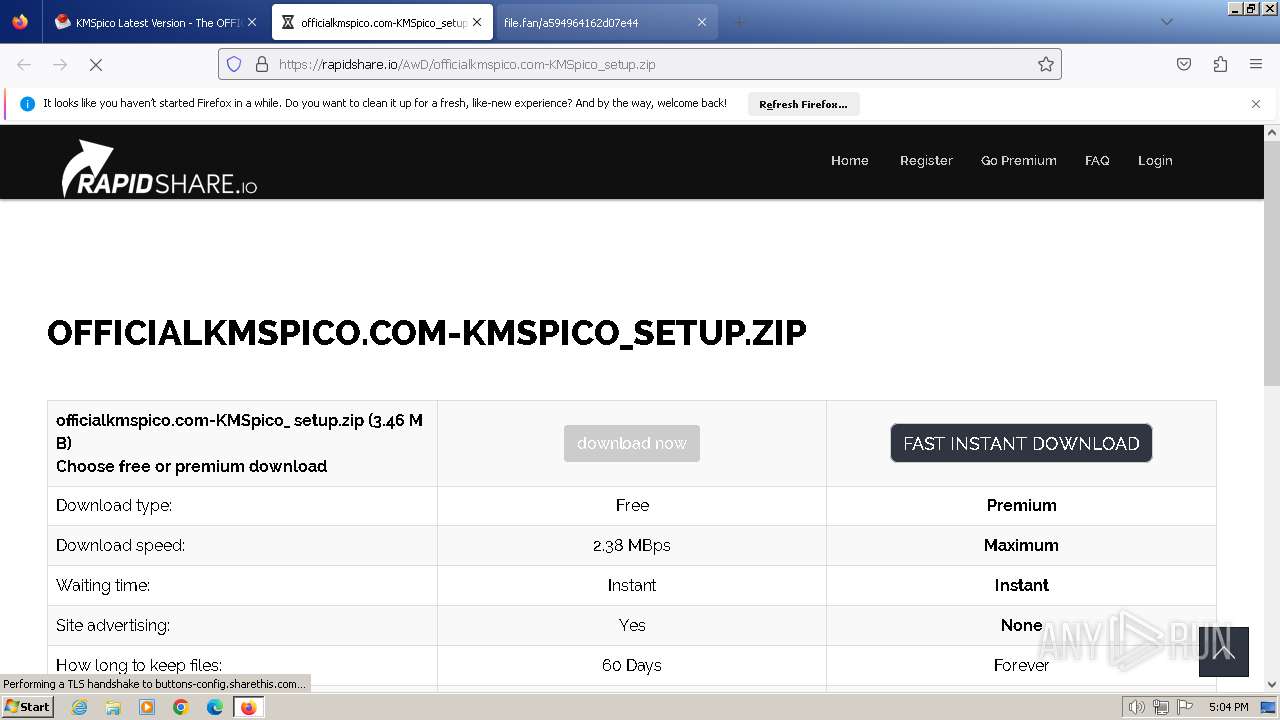Go back one page
This screenshot has width=1280, height=720.
(x=24, y=64)
